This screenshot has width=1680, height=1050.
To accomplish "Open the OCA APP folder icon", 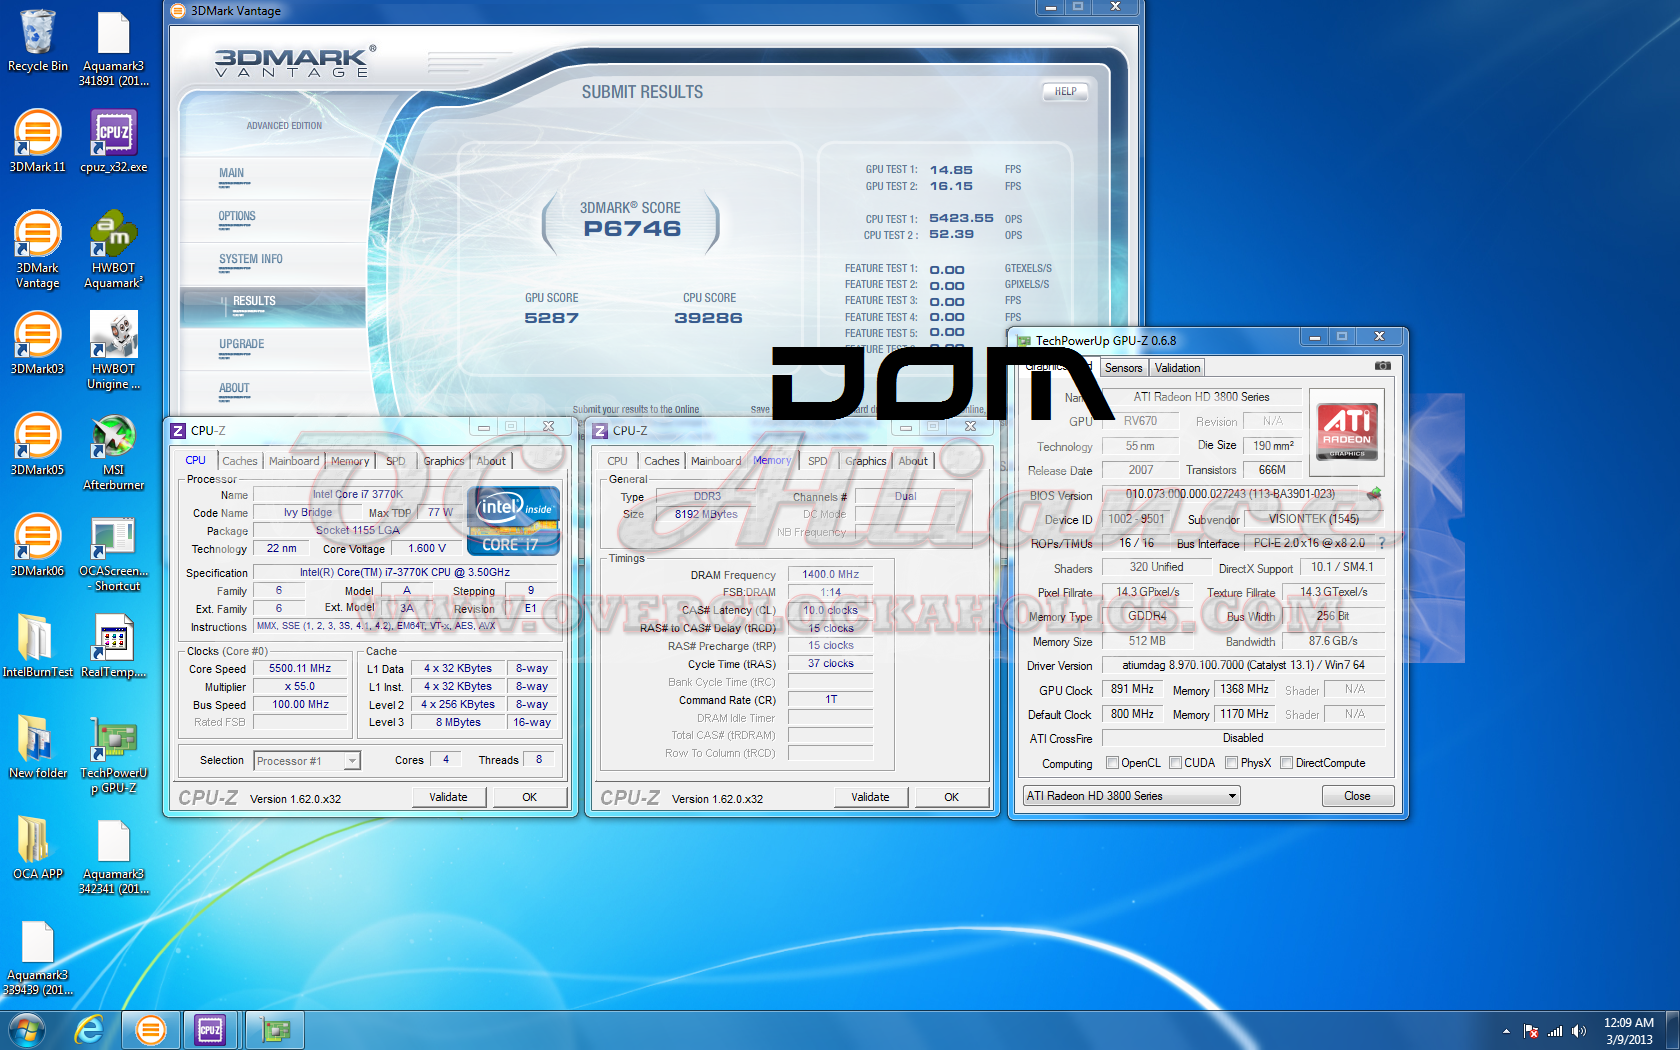I will pos(38,849).
